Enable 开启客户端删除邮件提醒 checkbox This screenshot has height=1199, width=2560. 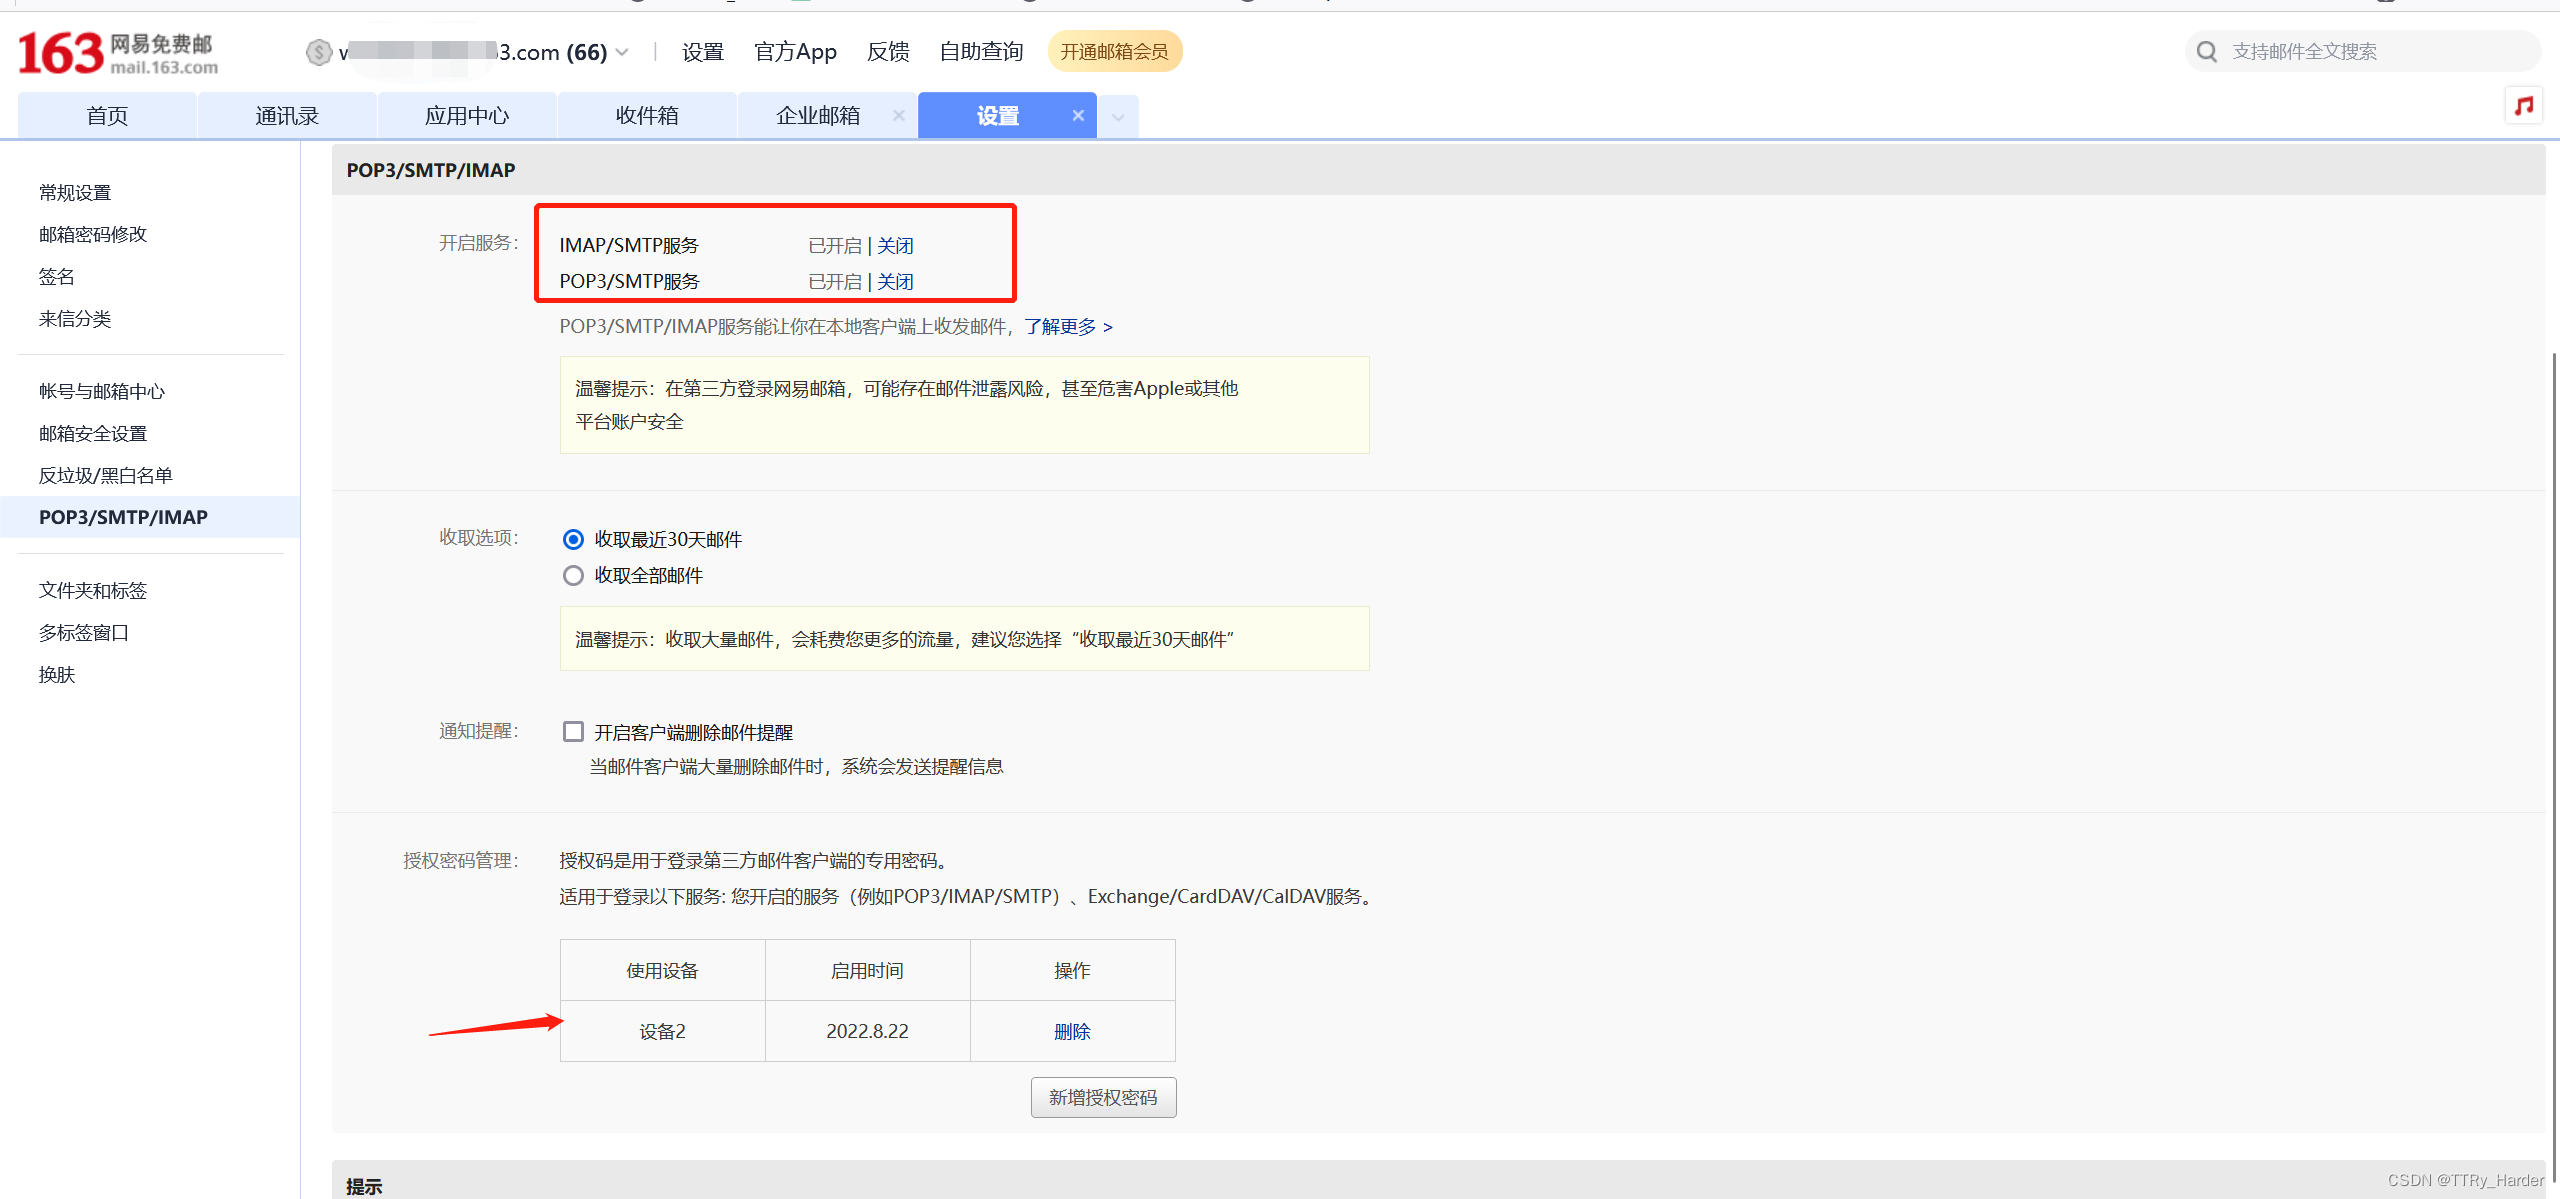573,732
